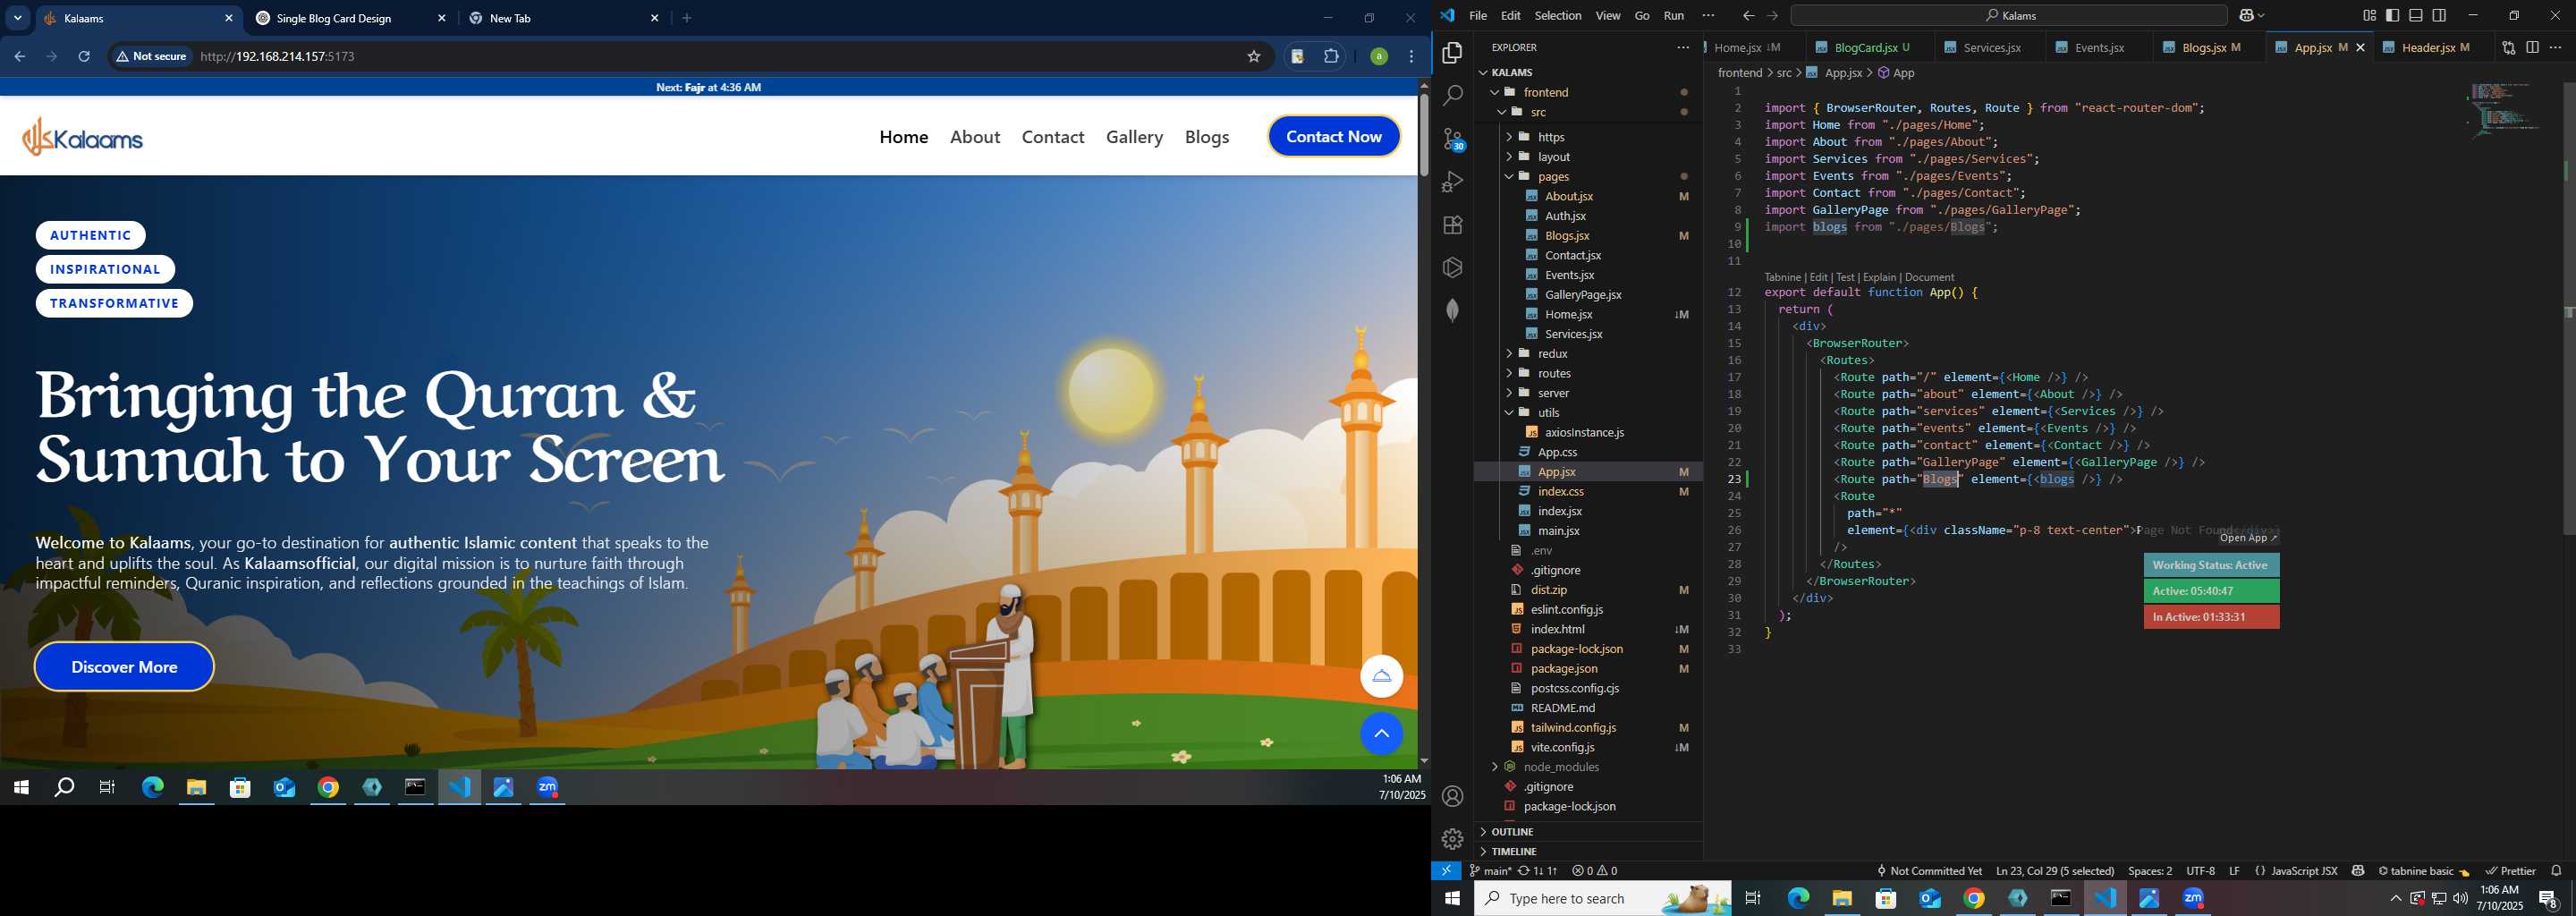2576x916 pixels.
Task: Toggle VS Code primary side bar visibility
Action: 2392,16
